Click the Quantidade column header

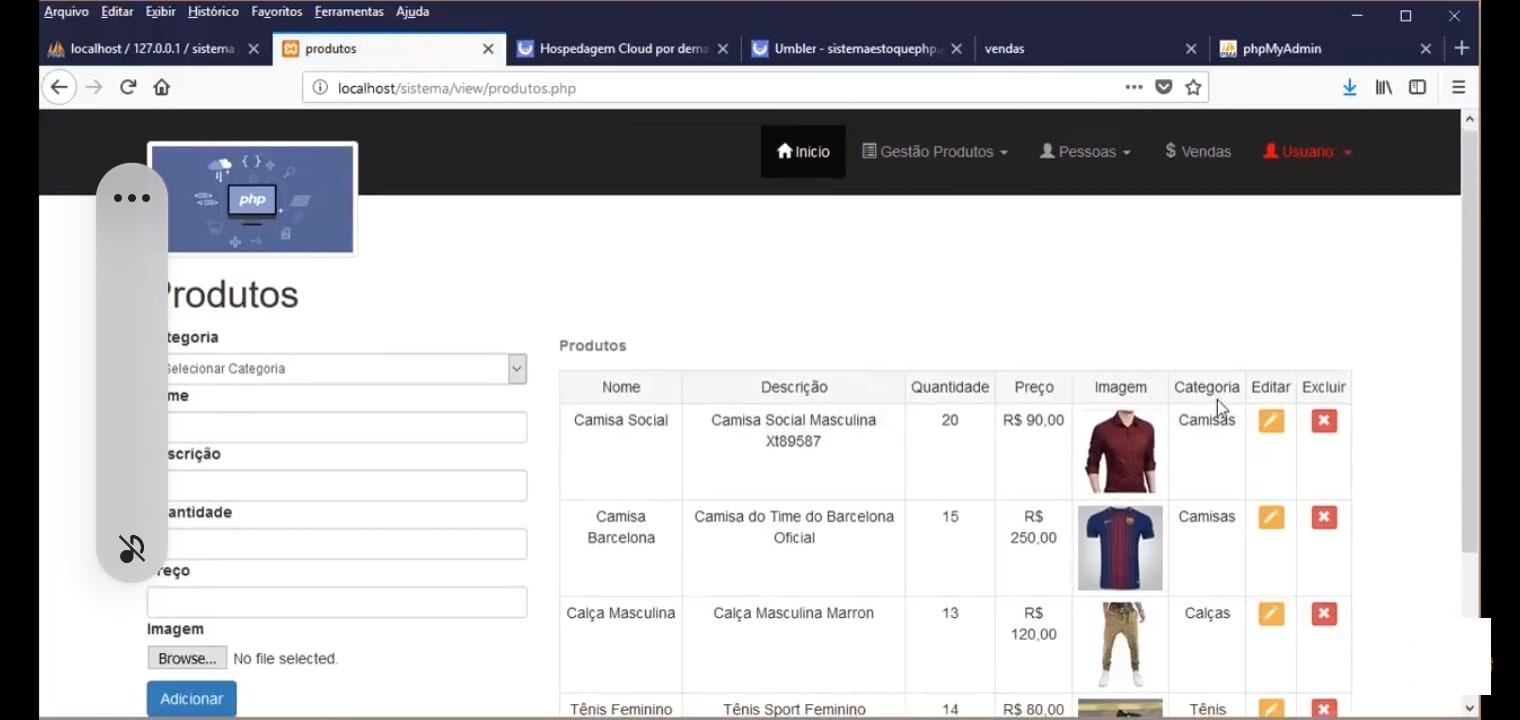950,387
